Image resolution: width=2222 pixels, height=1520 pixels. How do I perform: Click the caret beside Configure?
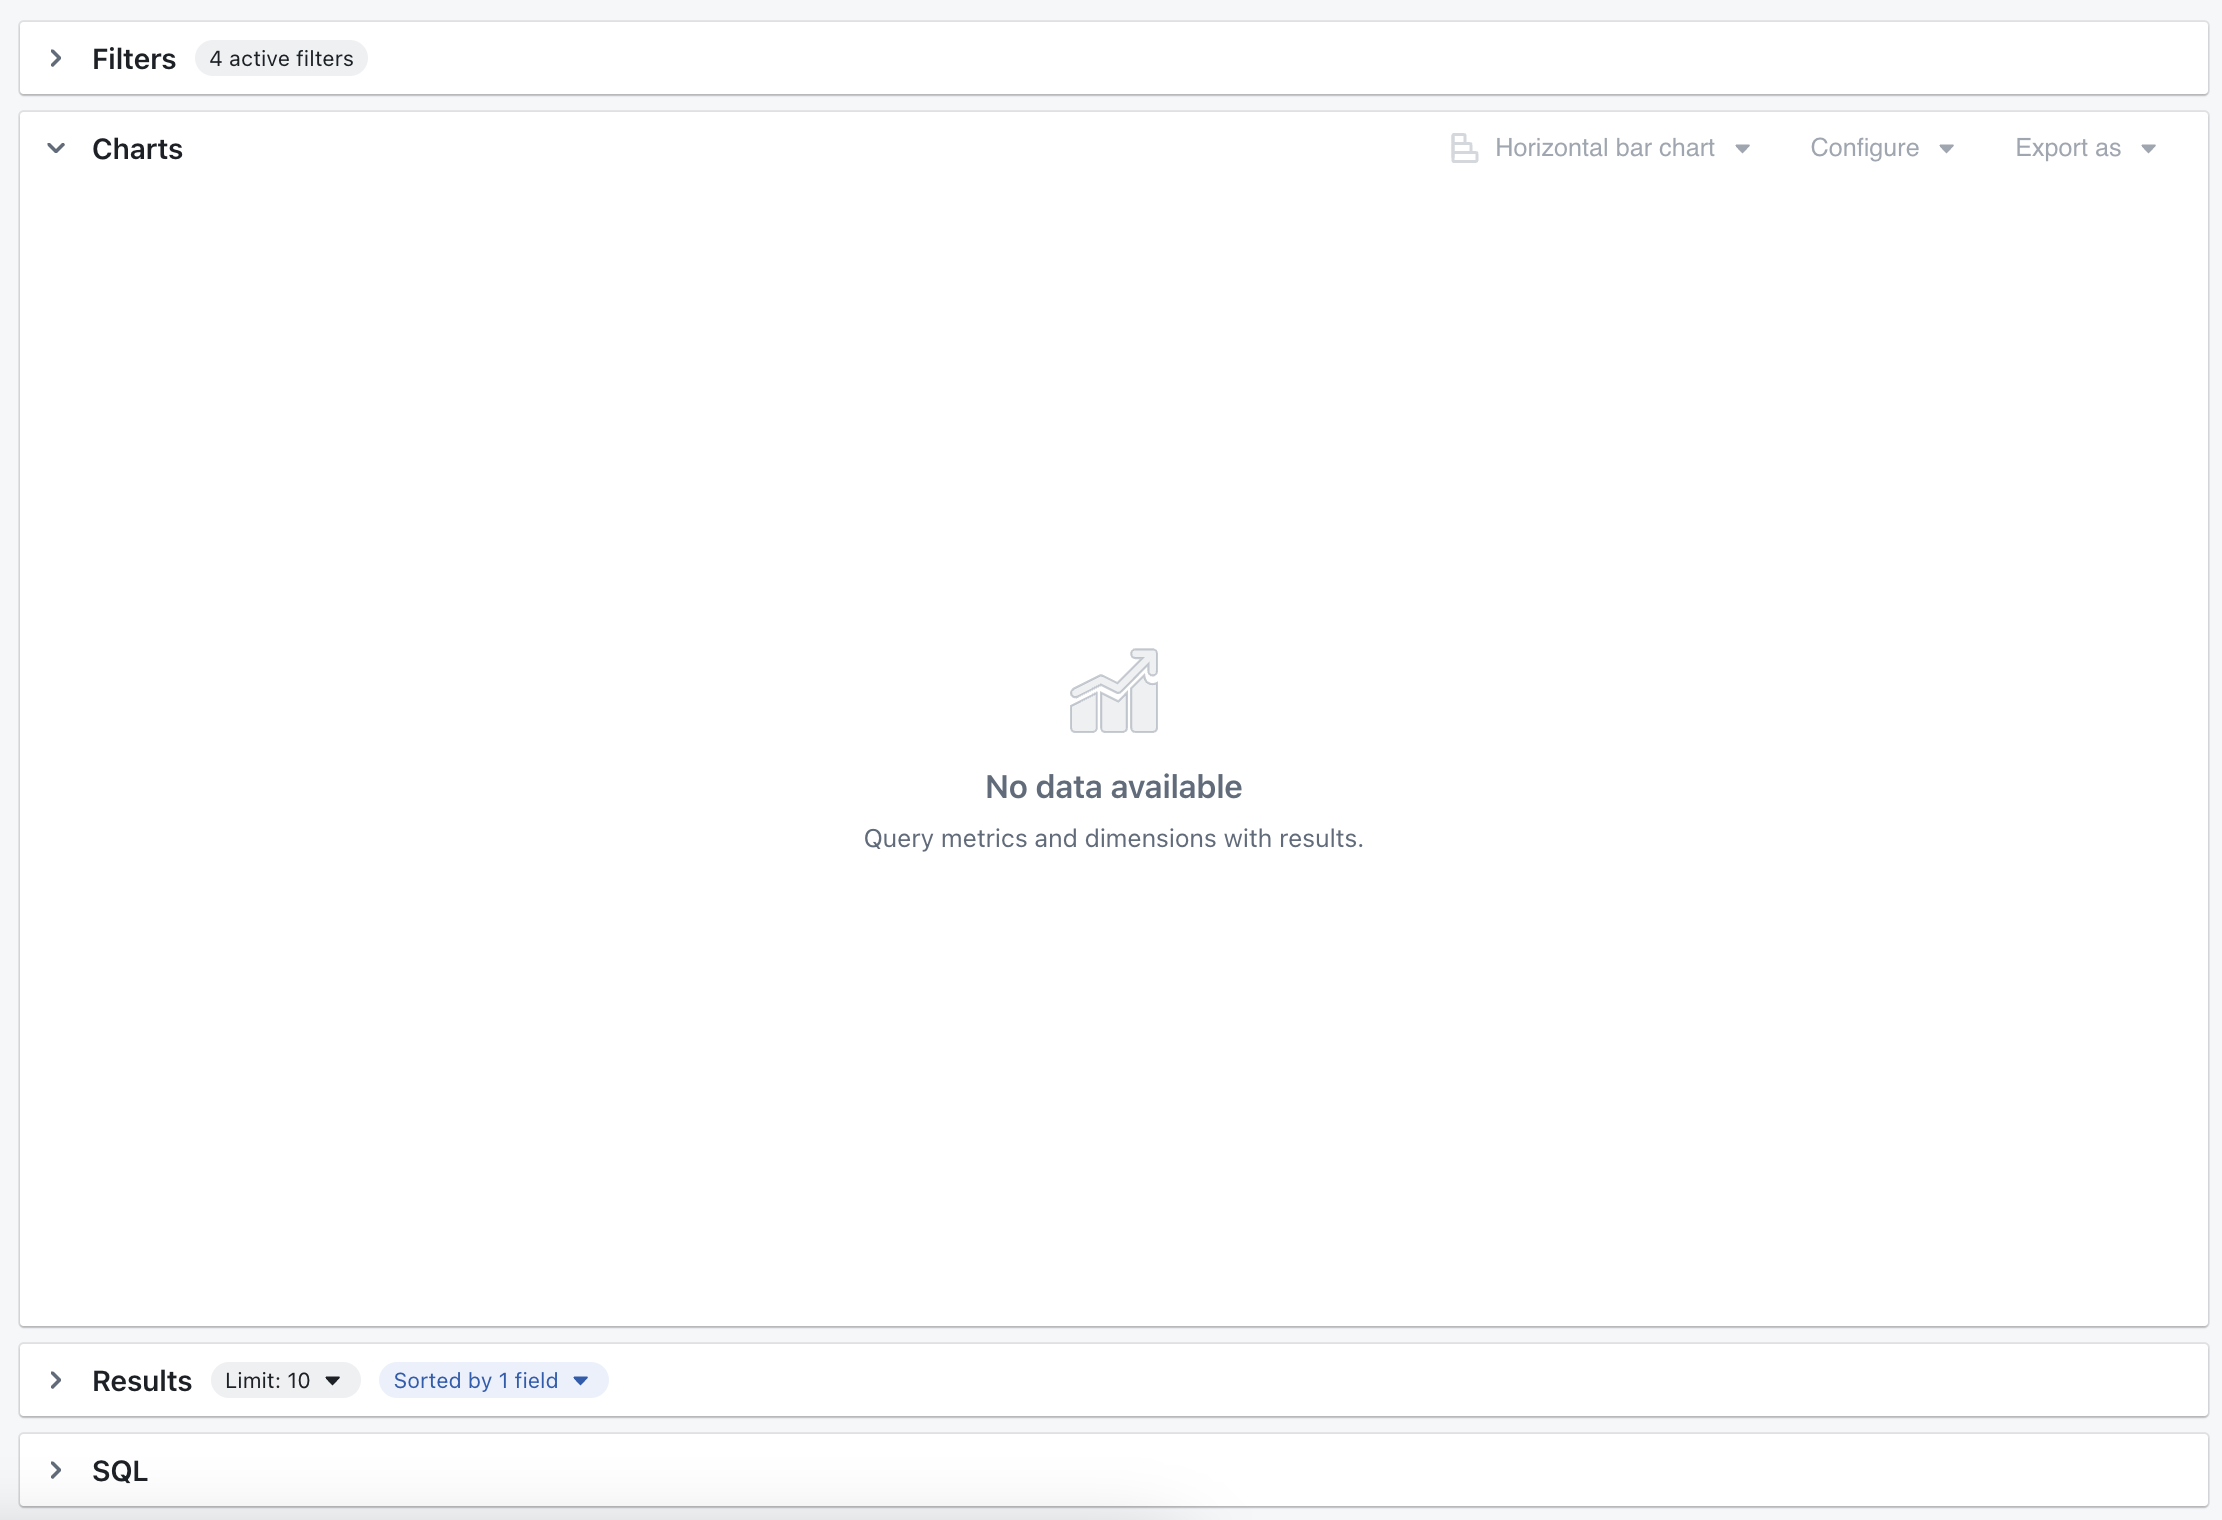[1947, 147]
